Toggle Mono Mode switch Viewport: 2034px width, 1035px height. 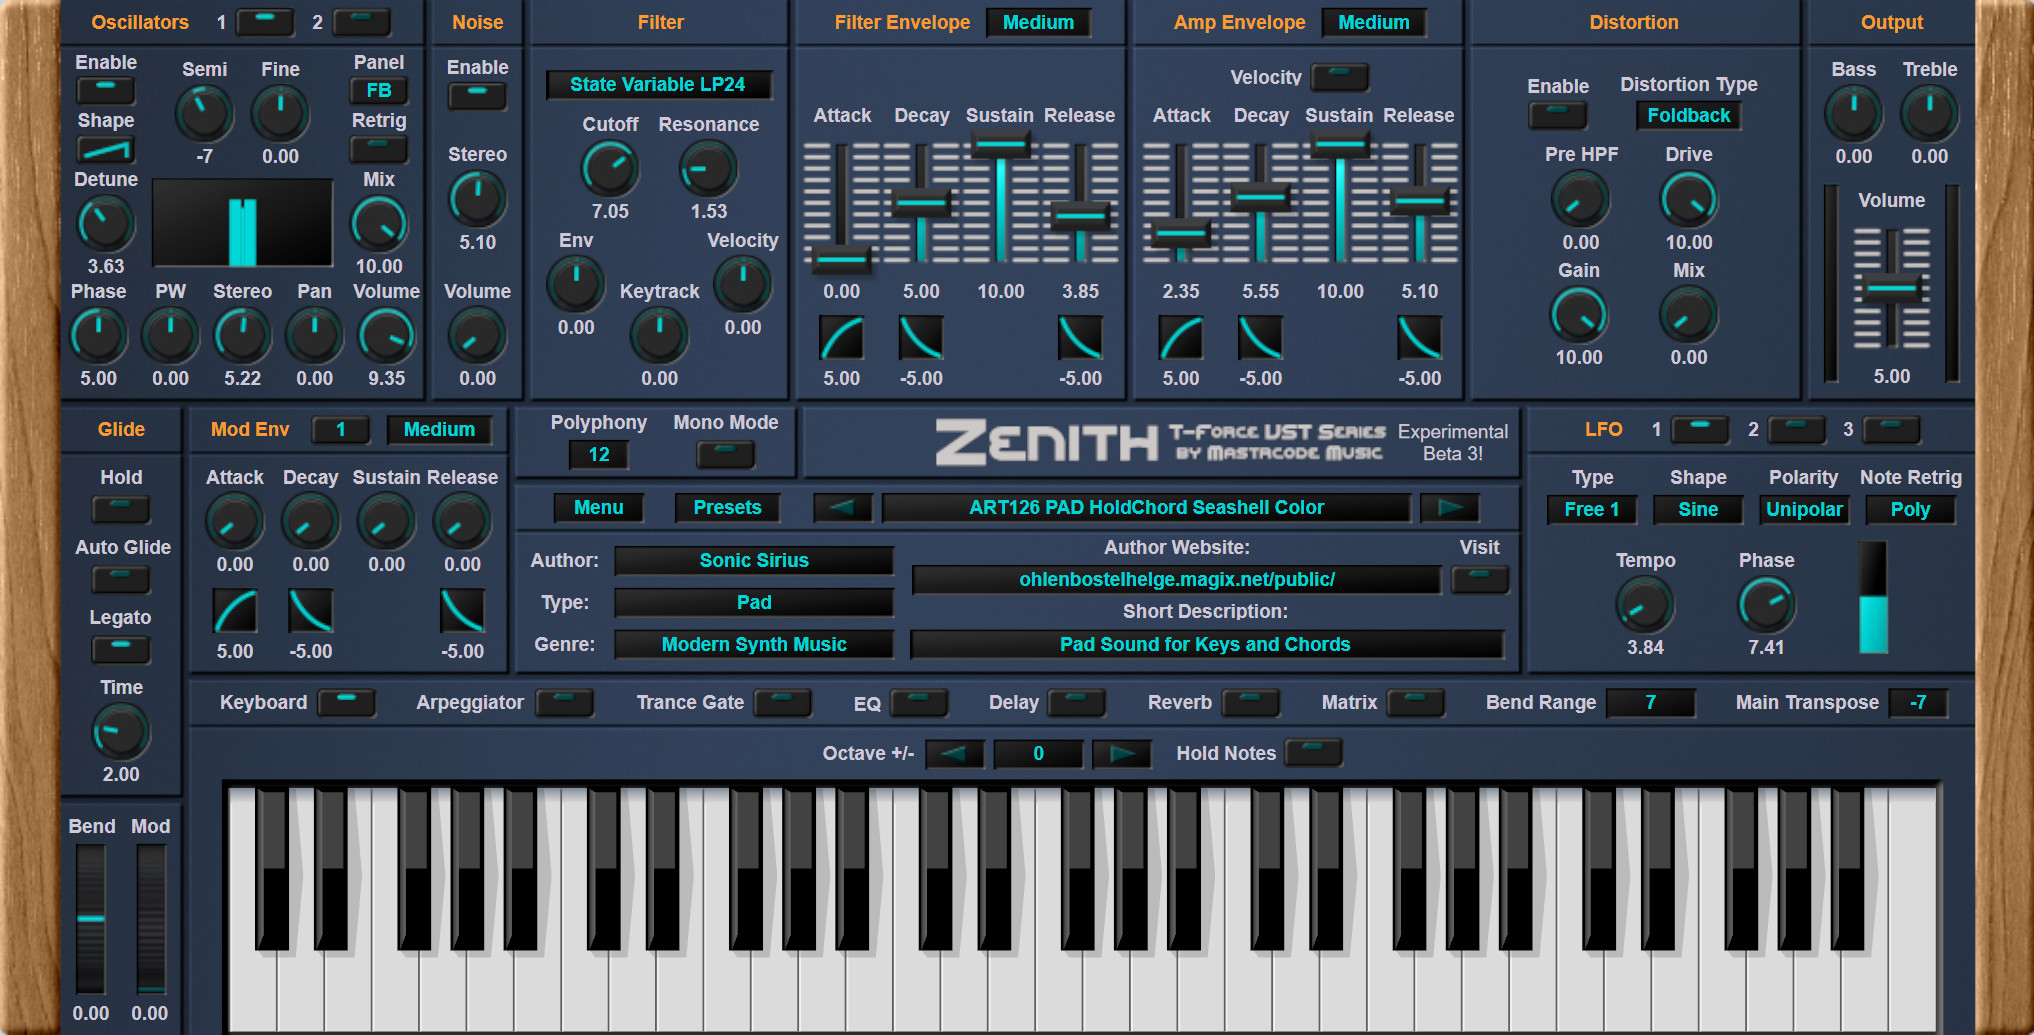click(x=726, y=454)
